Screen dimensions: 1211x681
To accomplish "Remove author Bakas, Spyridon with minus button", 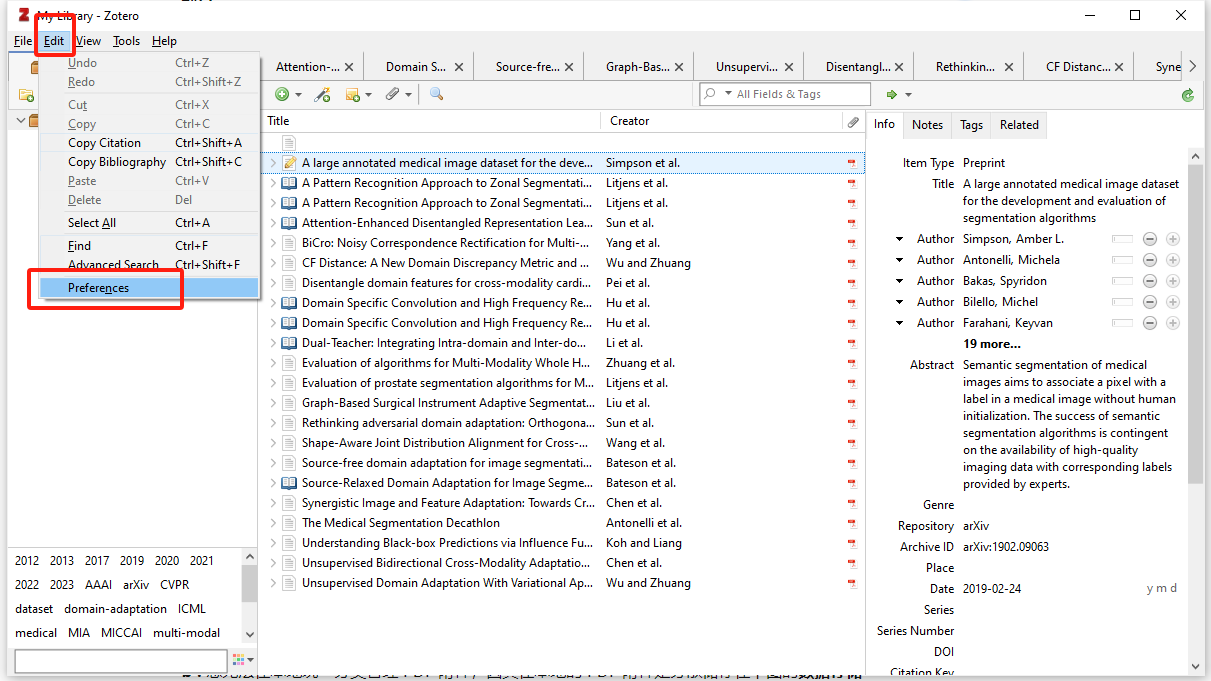I will 1150,281.
